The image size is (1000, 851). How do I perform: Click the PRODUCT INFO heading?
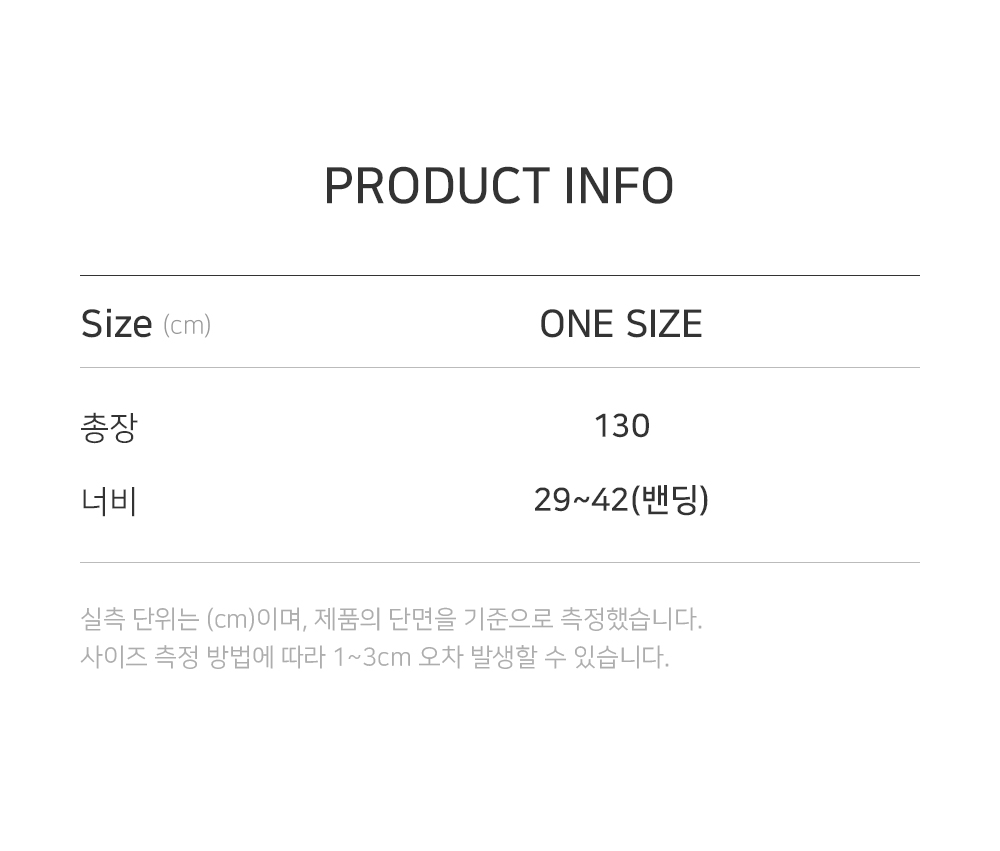[498, 187]
